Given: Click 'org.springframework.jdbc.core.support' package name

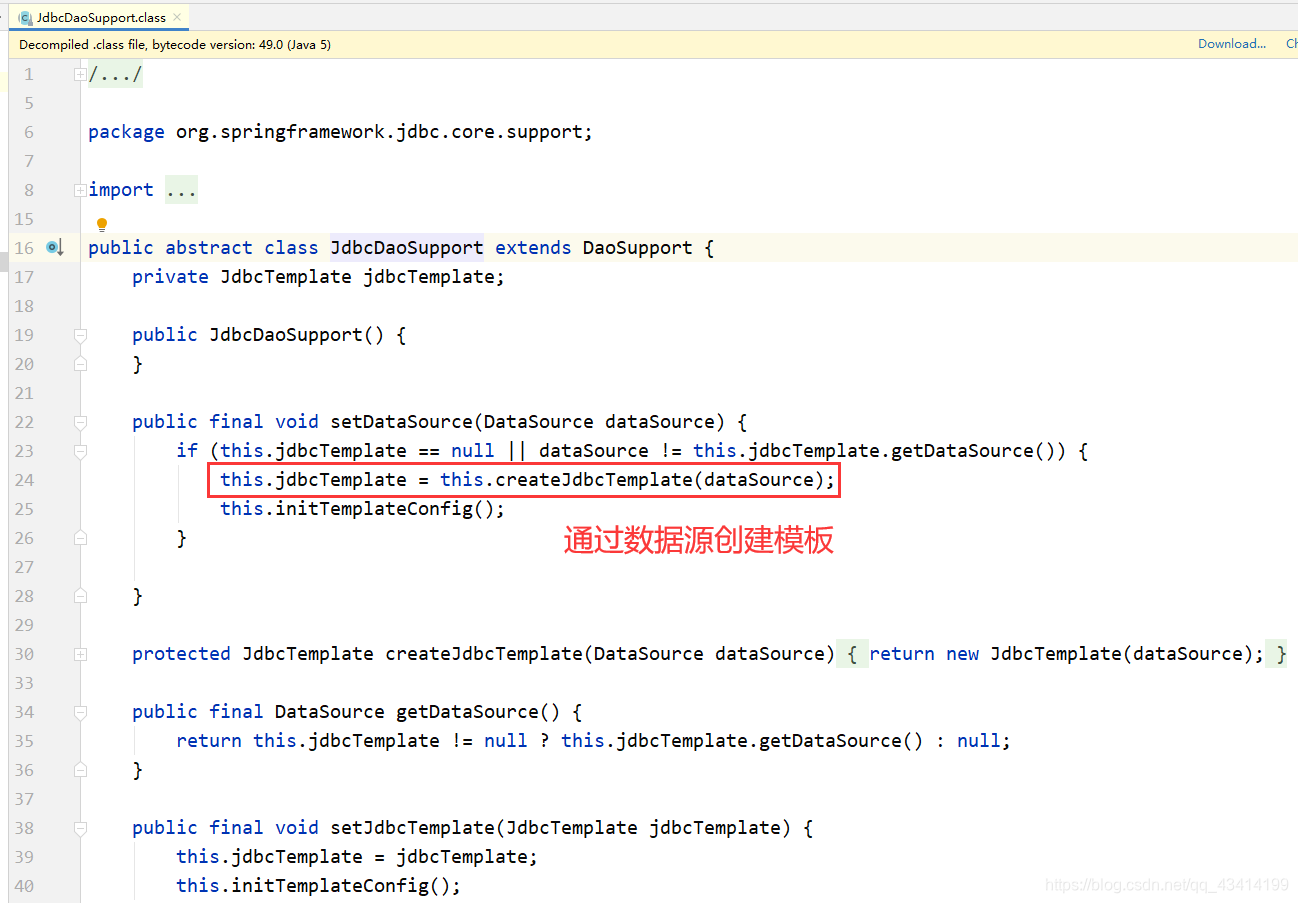Looking at the screenshot, I should pyautogui.click(x=380, y=132).
